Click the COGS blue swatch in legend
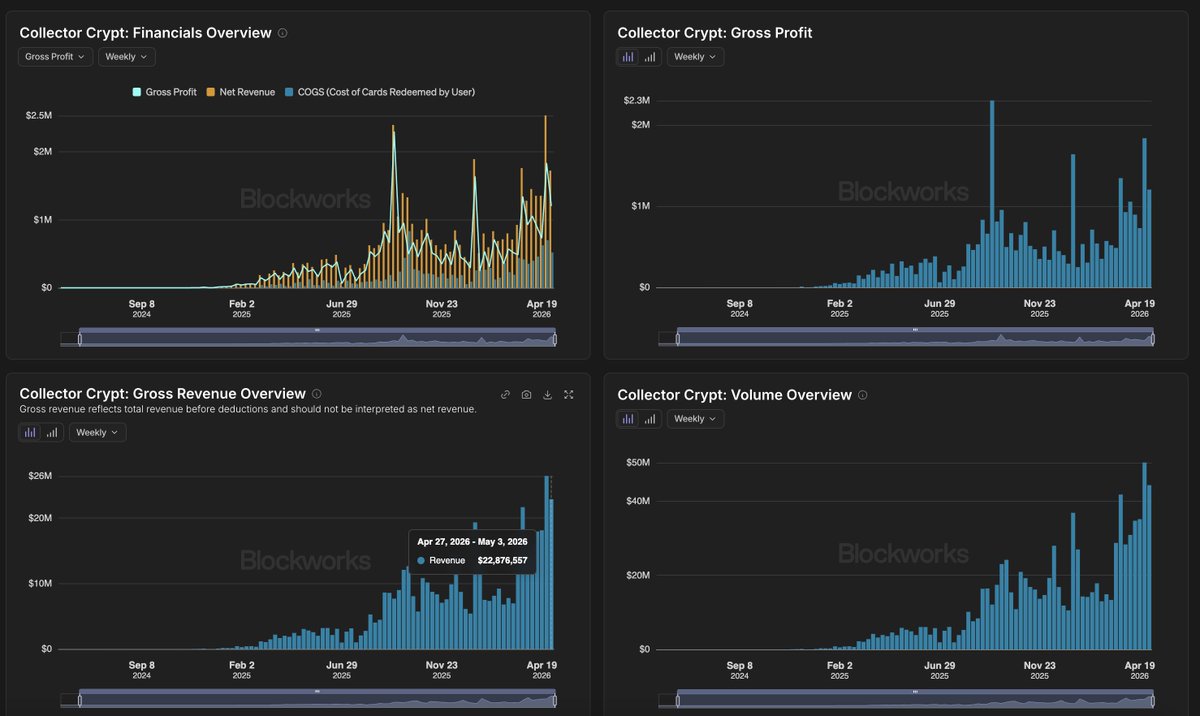The width and height of the screenshot is (1200, 716). (289, 92)
